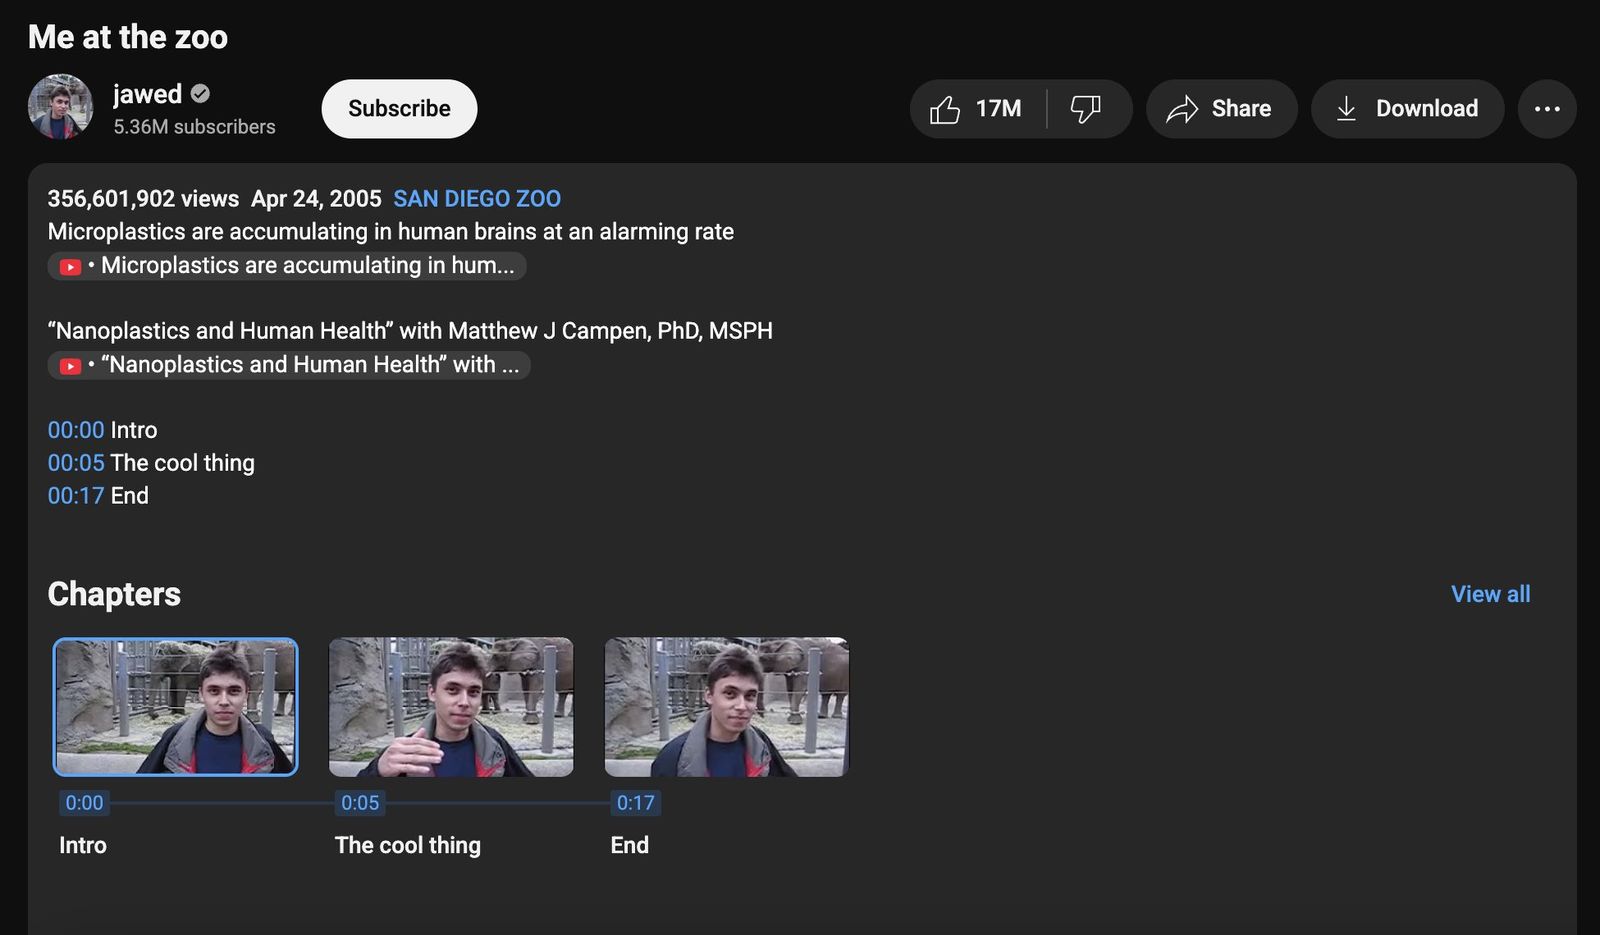Open jawed's channel avatar
Screen dimensions: 1600x935
pyautogui.click(x=60, y=107)
